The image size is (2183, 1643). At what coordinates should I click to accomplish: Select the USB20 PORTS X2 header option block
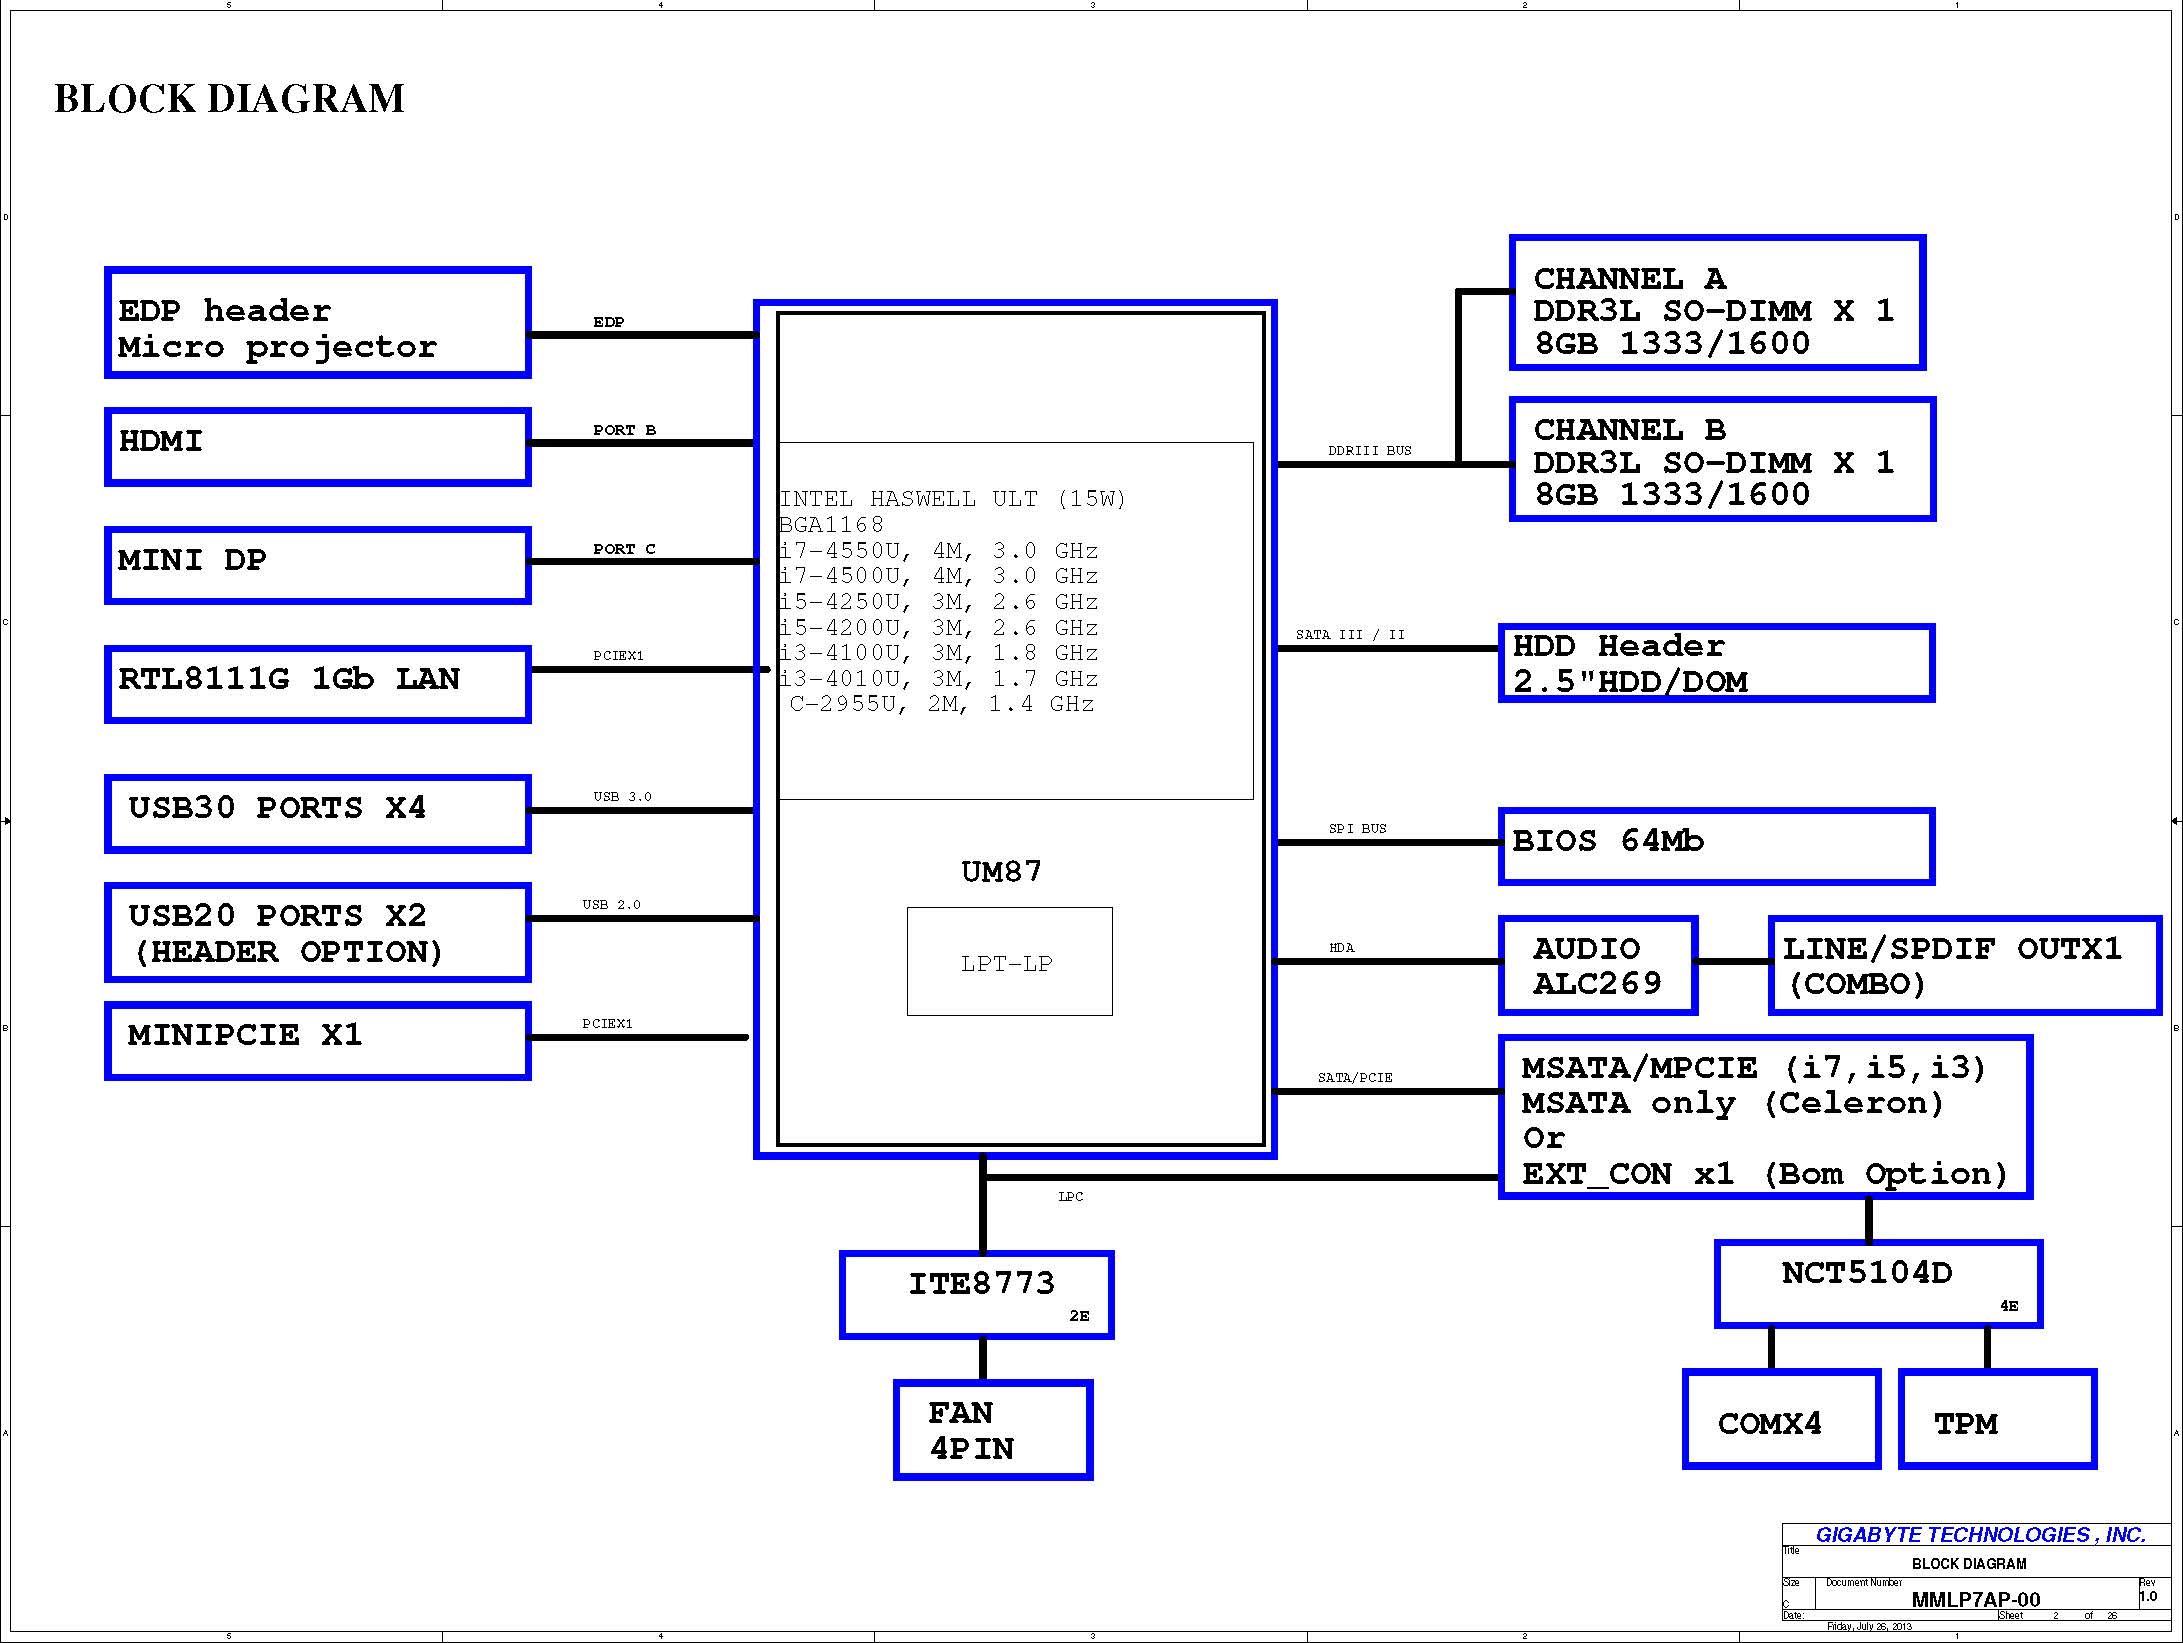coord(317,932)
